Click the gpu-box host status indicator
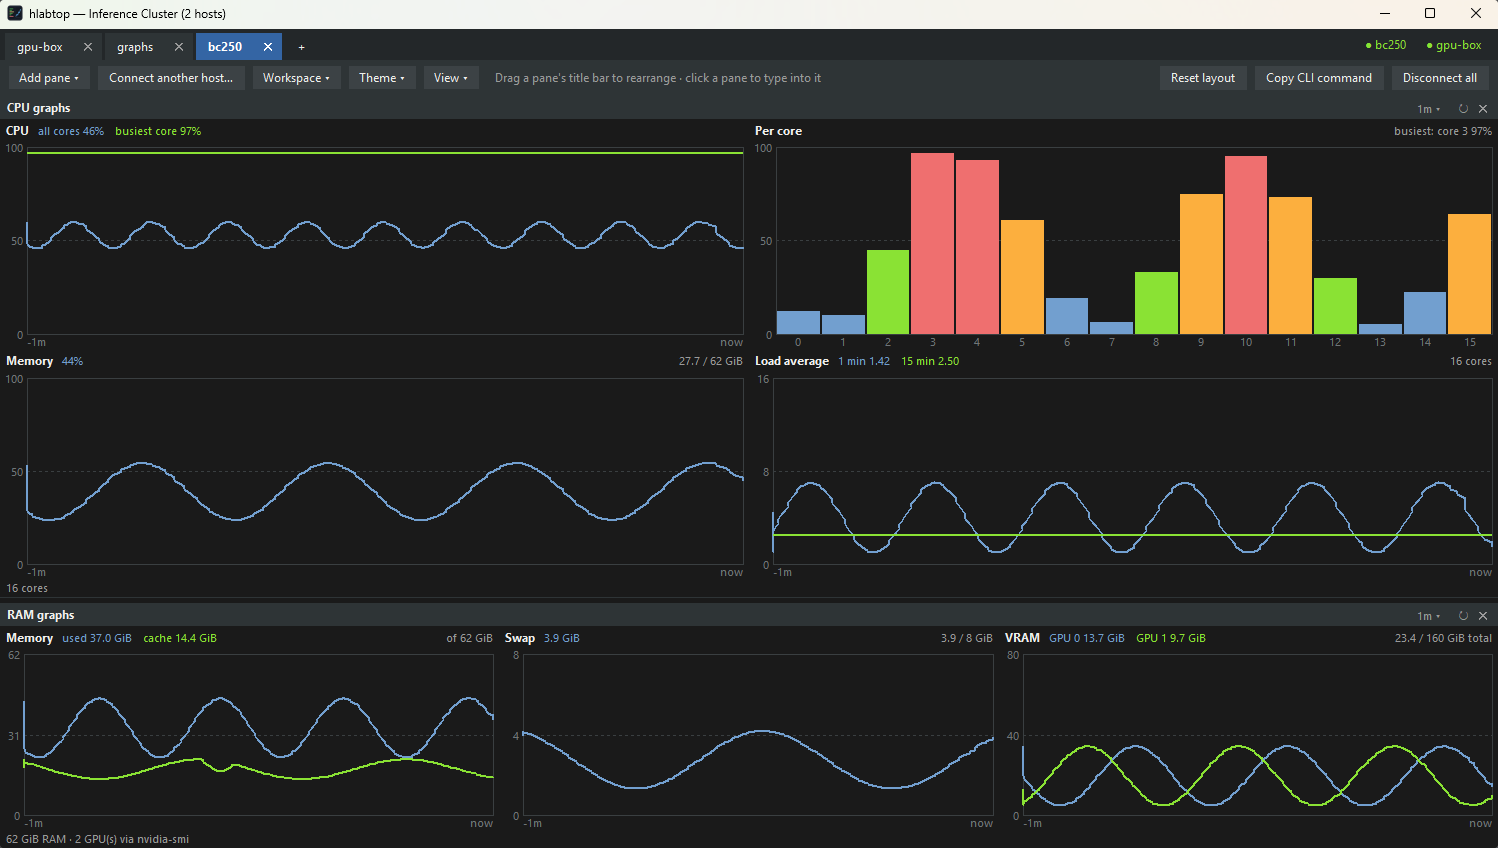Viewport: 1498px width, 848px height. [1454, 45]
